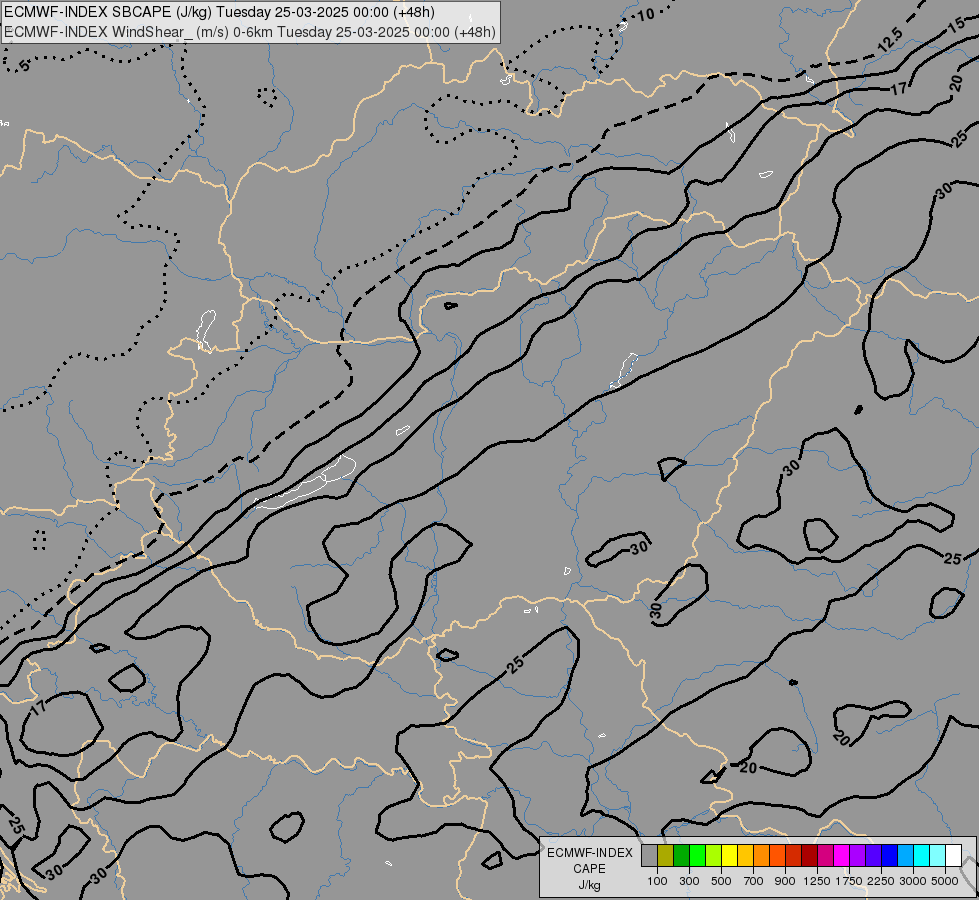The height and width of the screenshot is (900, 979).
Task: Click the CAPE J/kg legend title
Action: click(590, 869)
